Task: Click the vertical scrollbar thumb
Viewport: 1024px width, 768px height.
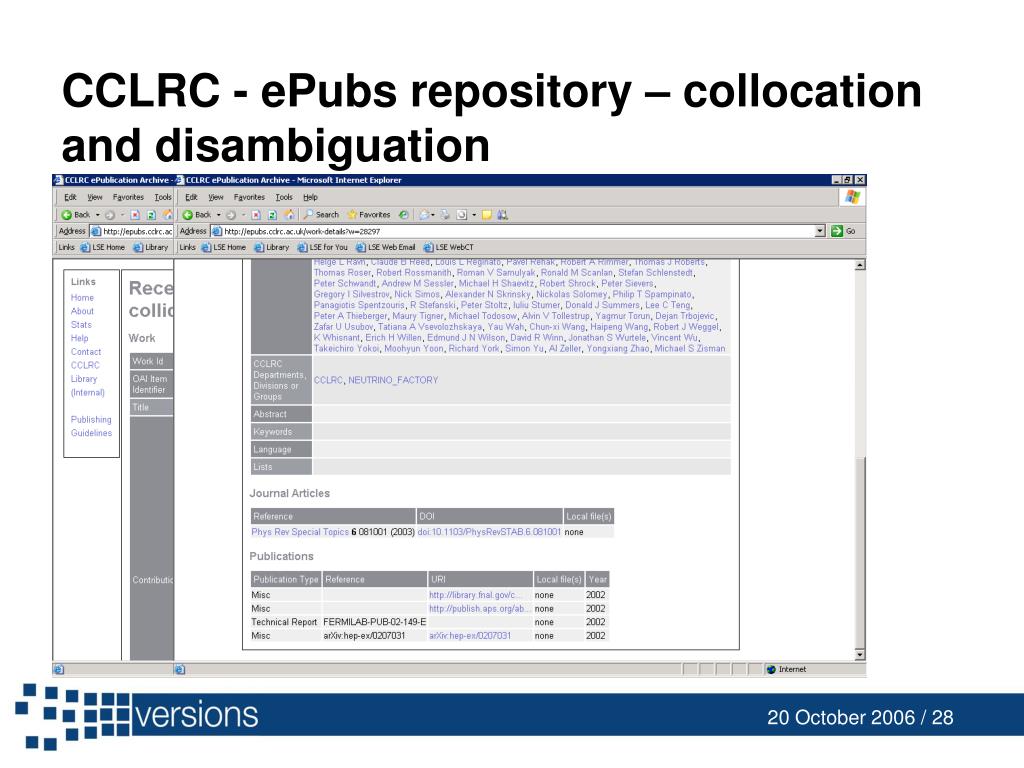Action: [860, 552]
